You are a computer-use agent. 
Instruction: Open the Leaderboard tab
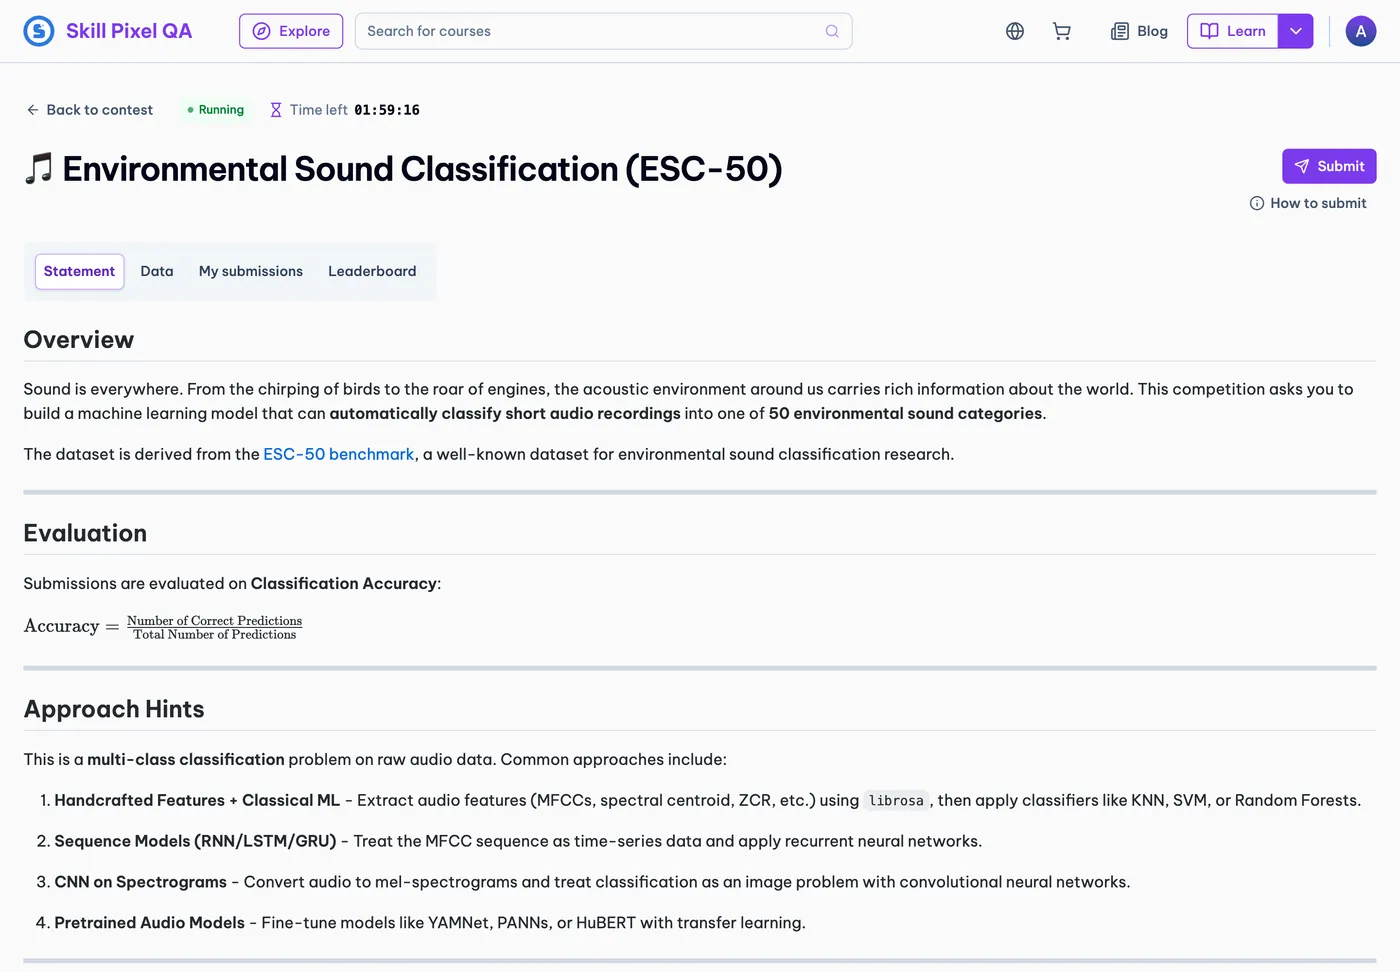coord(372,271)
